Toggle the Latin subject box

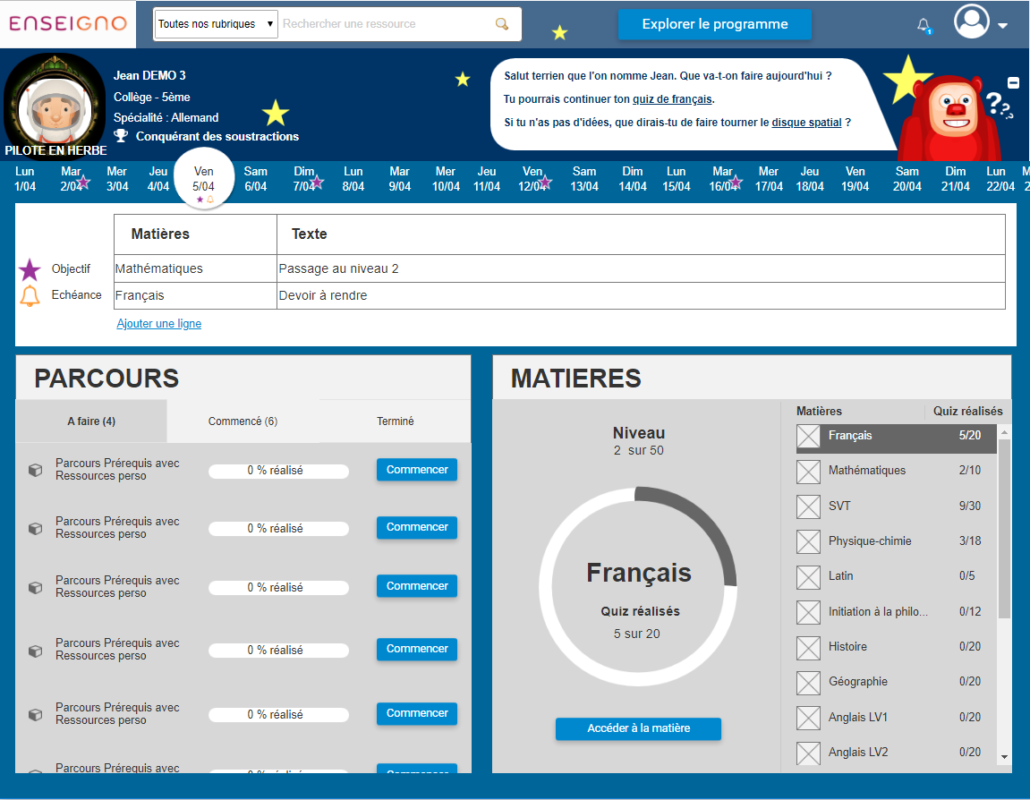pyautogui.click(x=807, y=577)
